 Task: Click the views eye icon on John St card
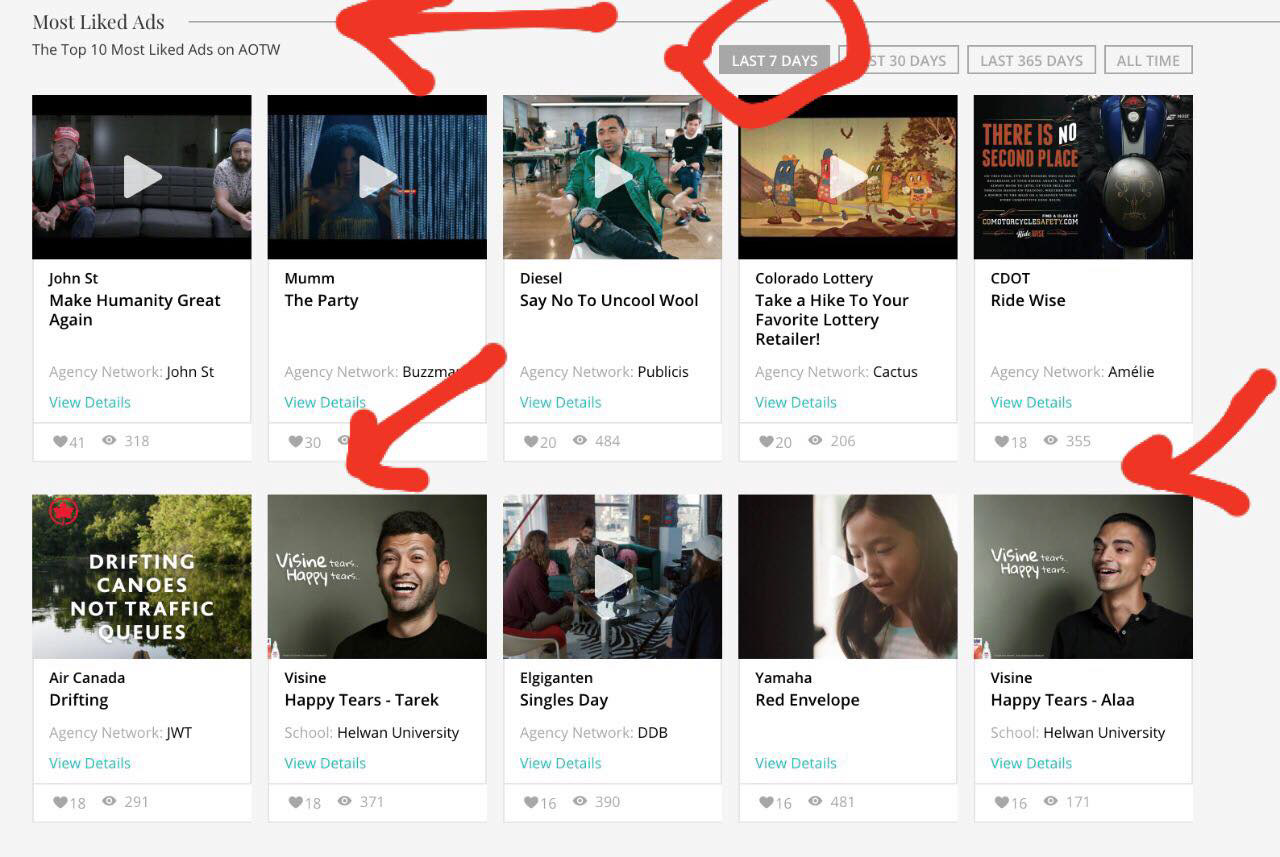[x=109, y=440]
